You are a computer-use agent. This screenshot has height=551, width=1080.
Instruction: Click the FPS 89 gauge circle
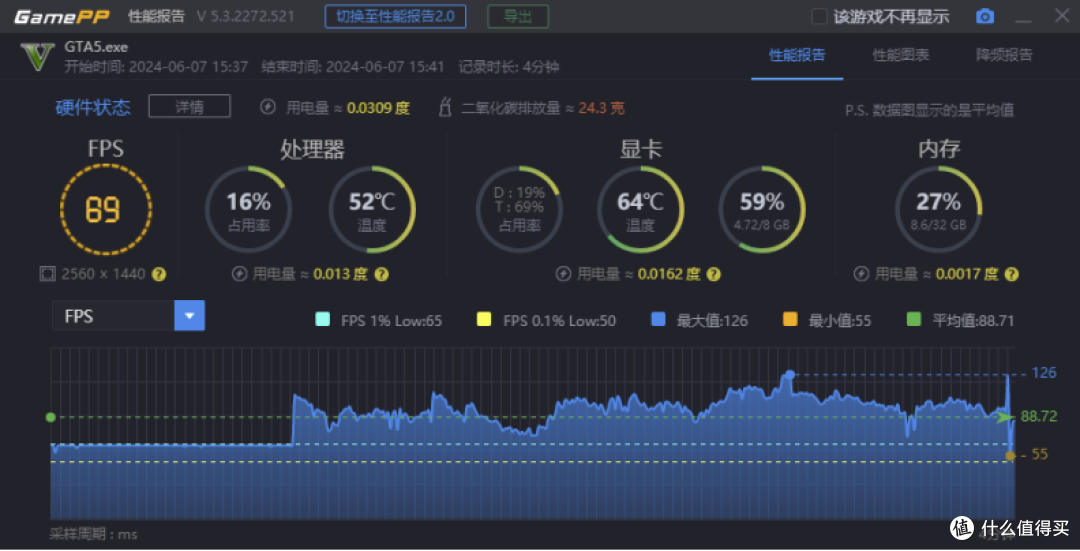[x=105, y=209]
